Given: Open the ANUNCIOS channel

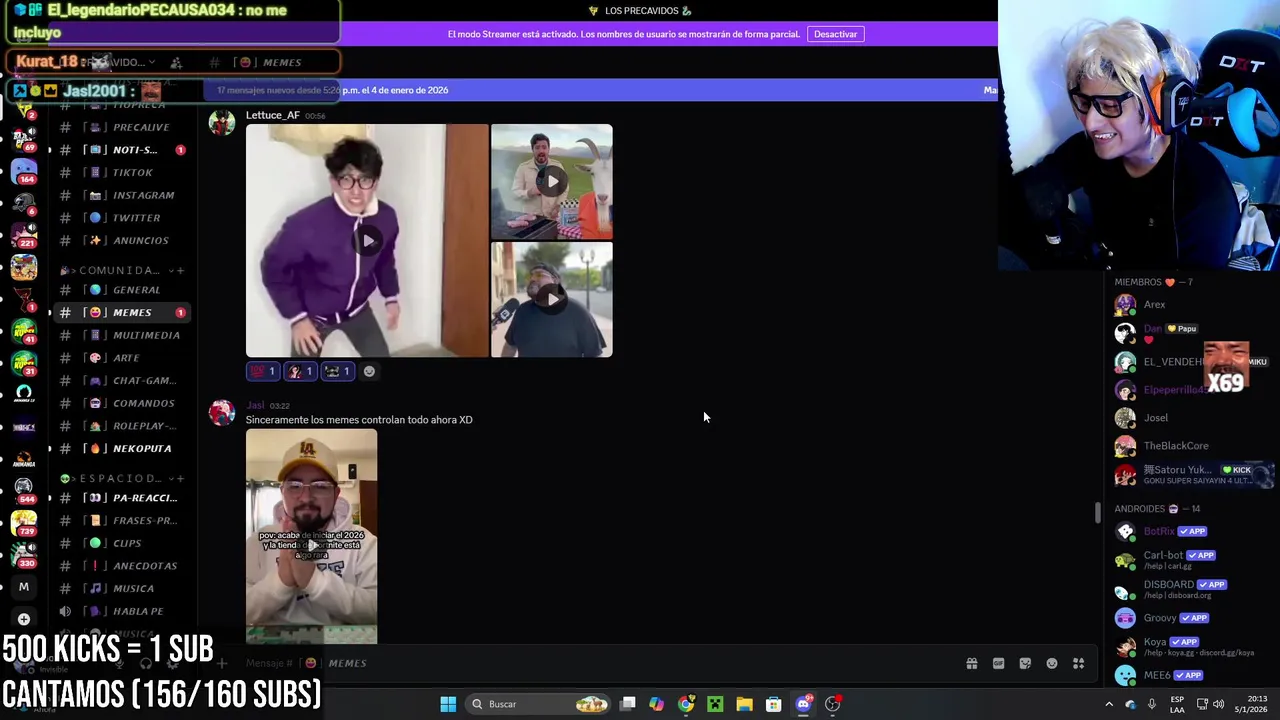Looking at the screenshot, I should (x=122, y=240).
